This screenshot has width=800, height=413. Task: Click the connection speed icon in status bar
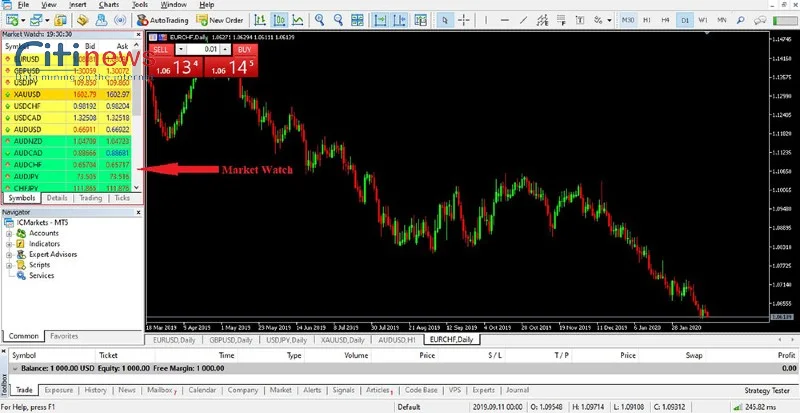[738, 407]
